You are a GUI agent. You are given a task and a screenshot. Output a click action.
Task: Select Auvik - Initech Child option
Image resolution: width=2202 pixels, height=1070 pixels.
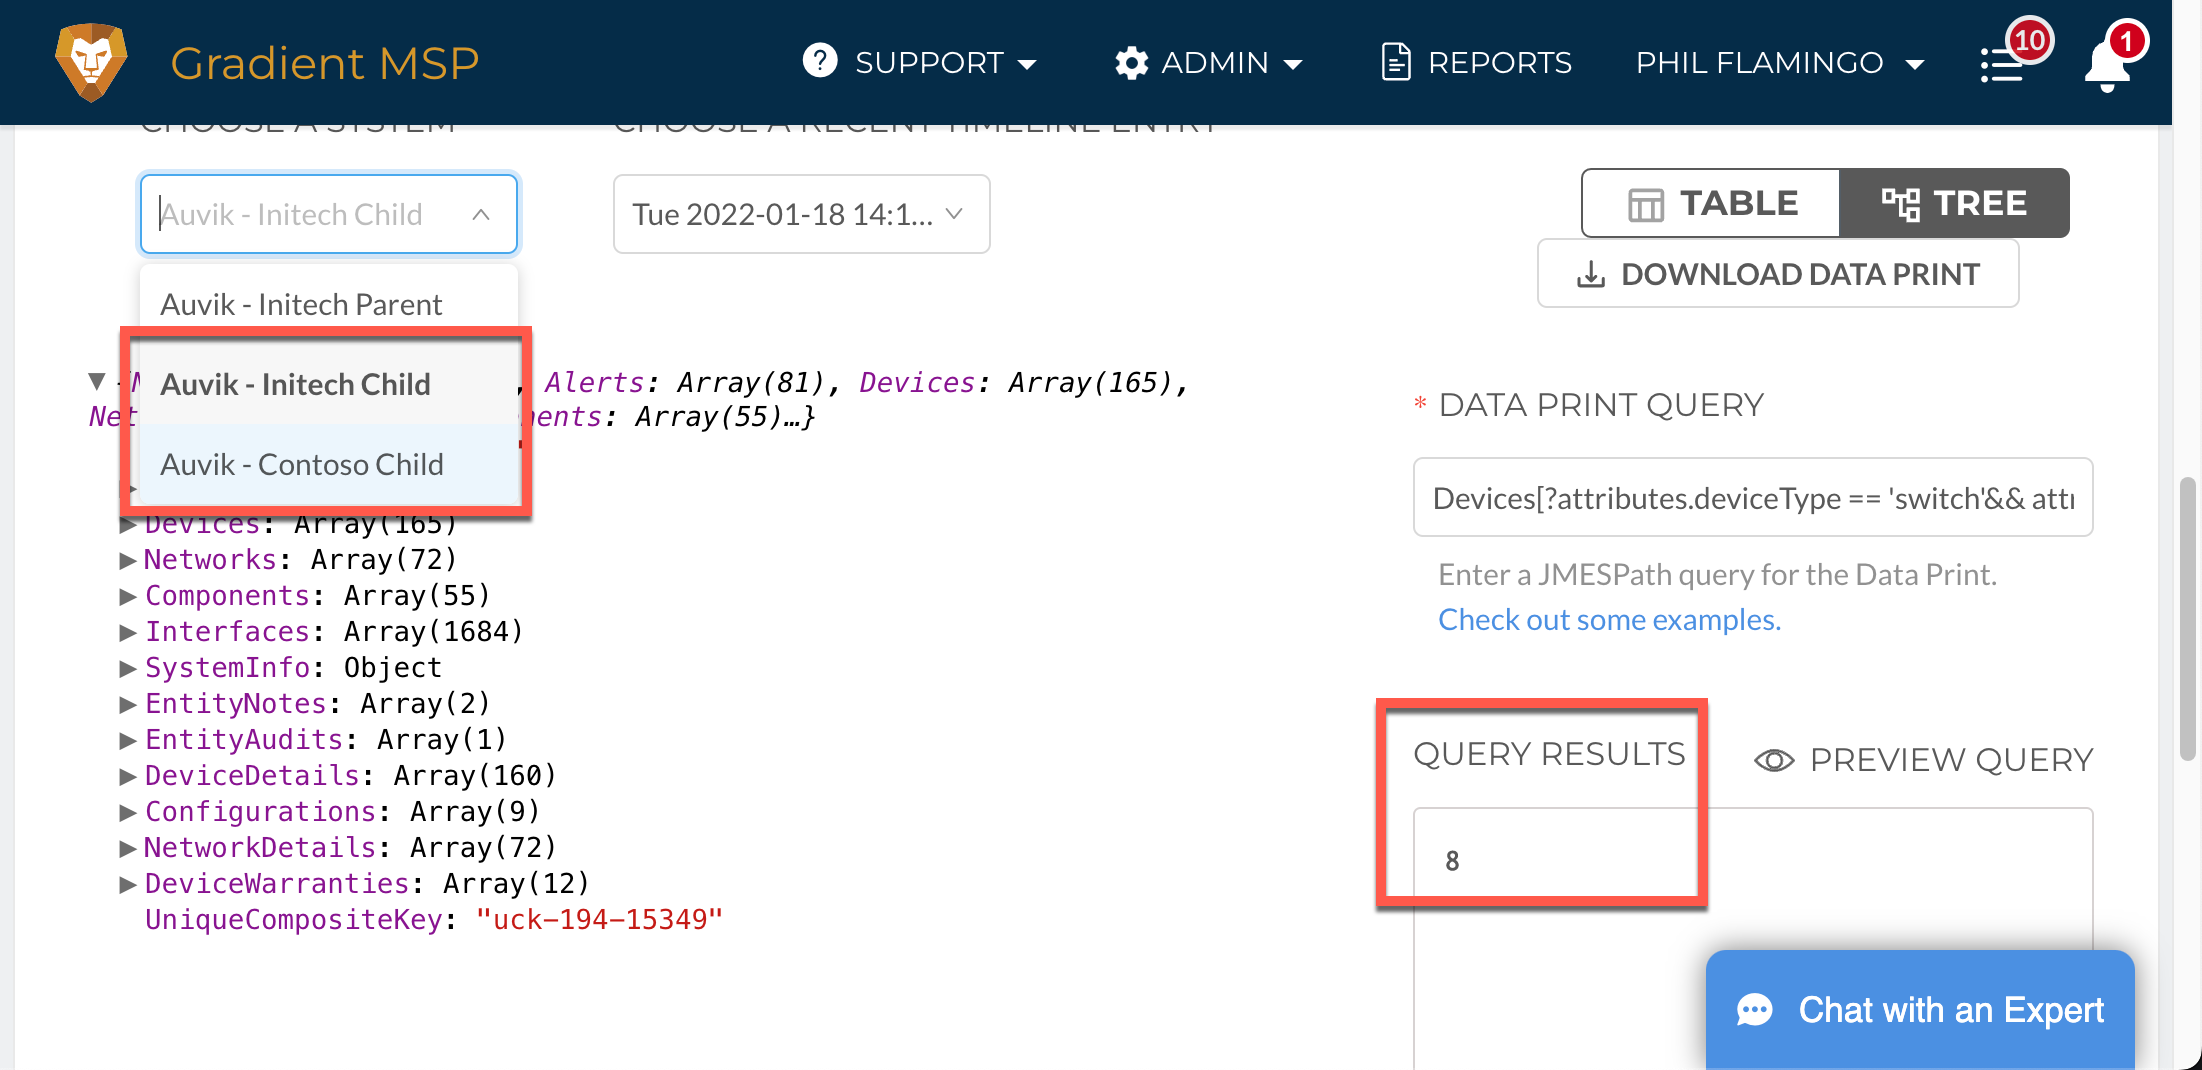coord(329,384)
